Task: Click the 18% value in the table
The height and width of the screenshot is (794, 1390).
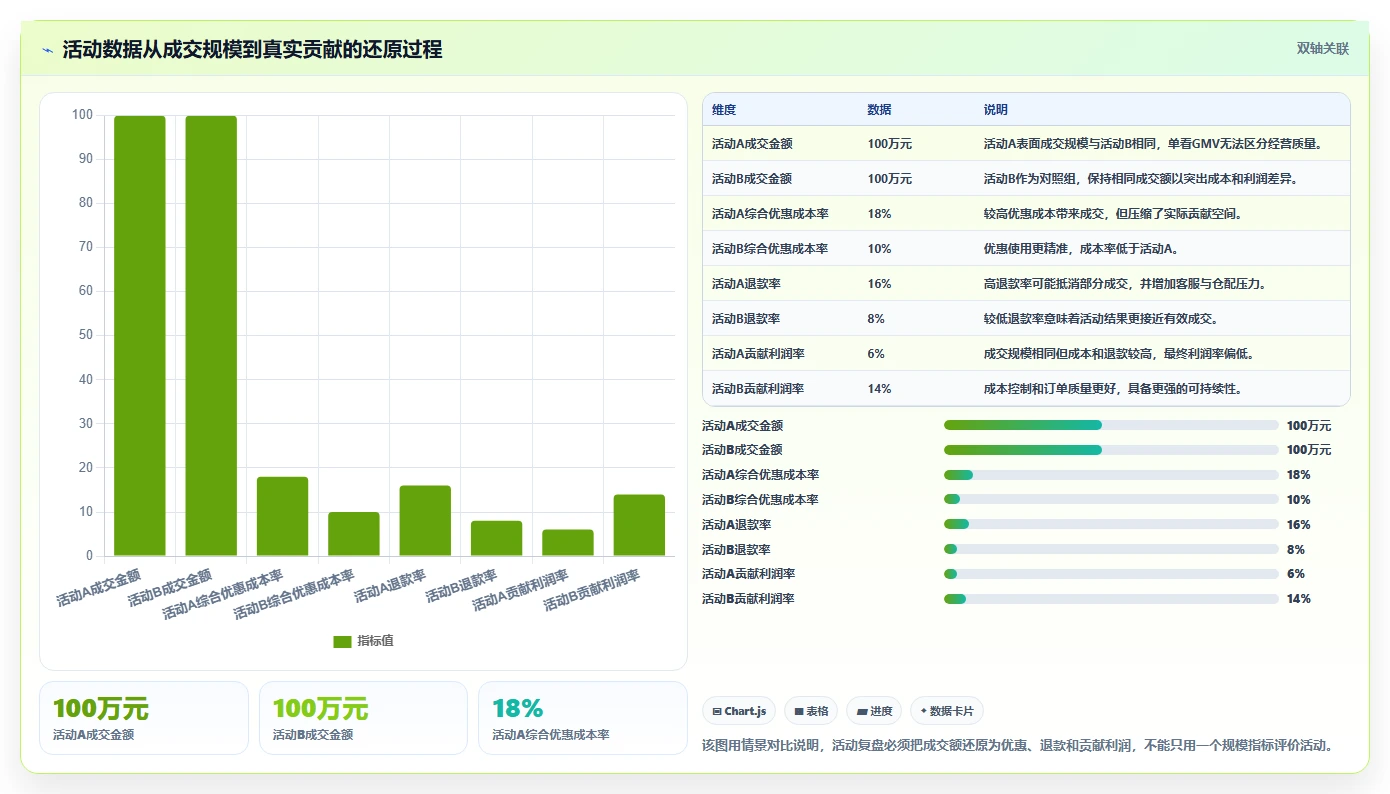Action: click(x=879, y=214)
